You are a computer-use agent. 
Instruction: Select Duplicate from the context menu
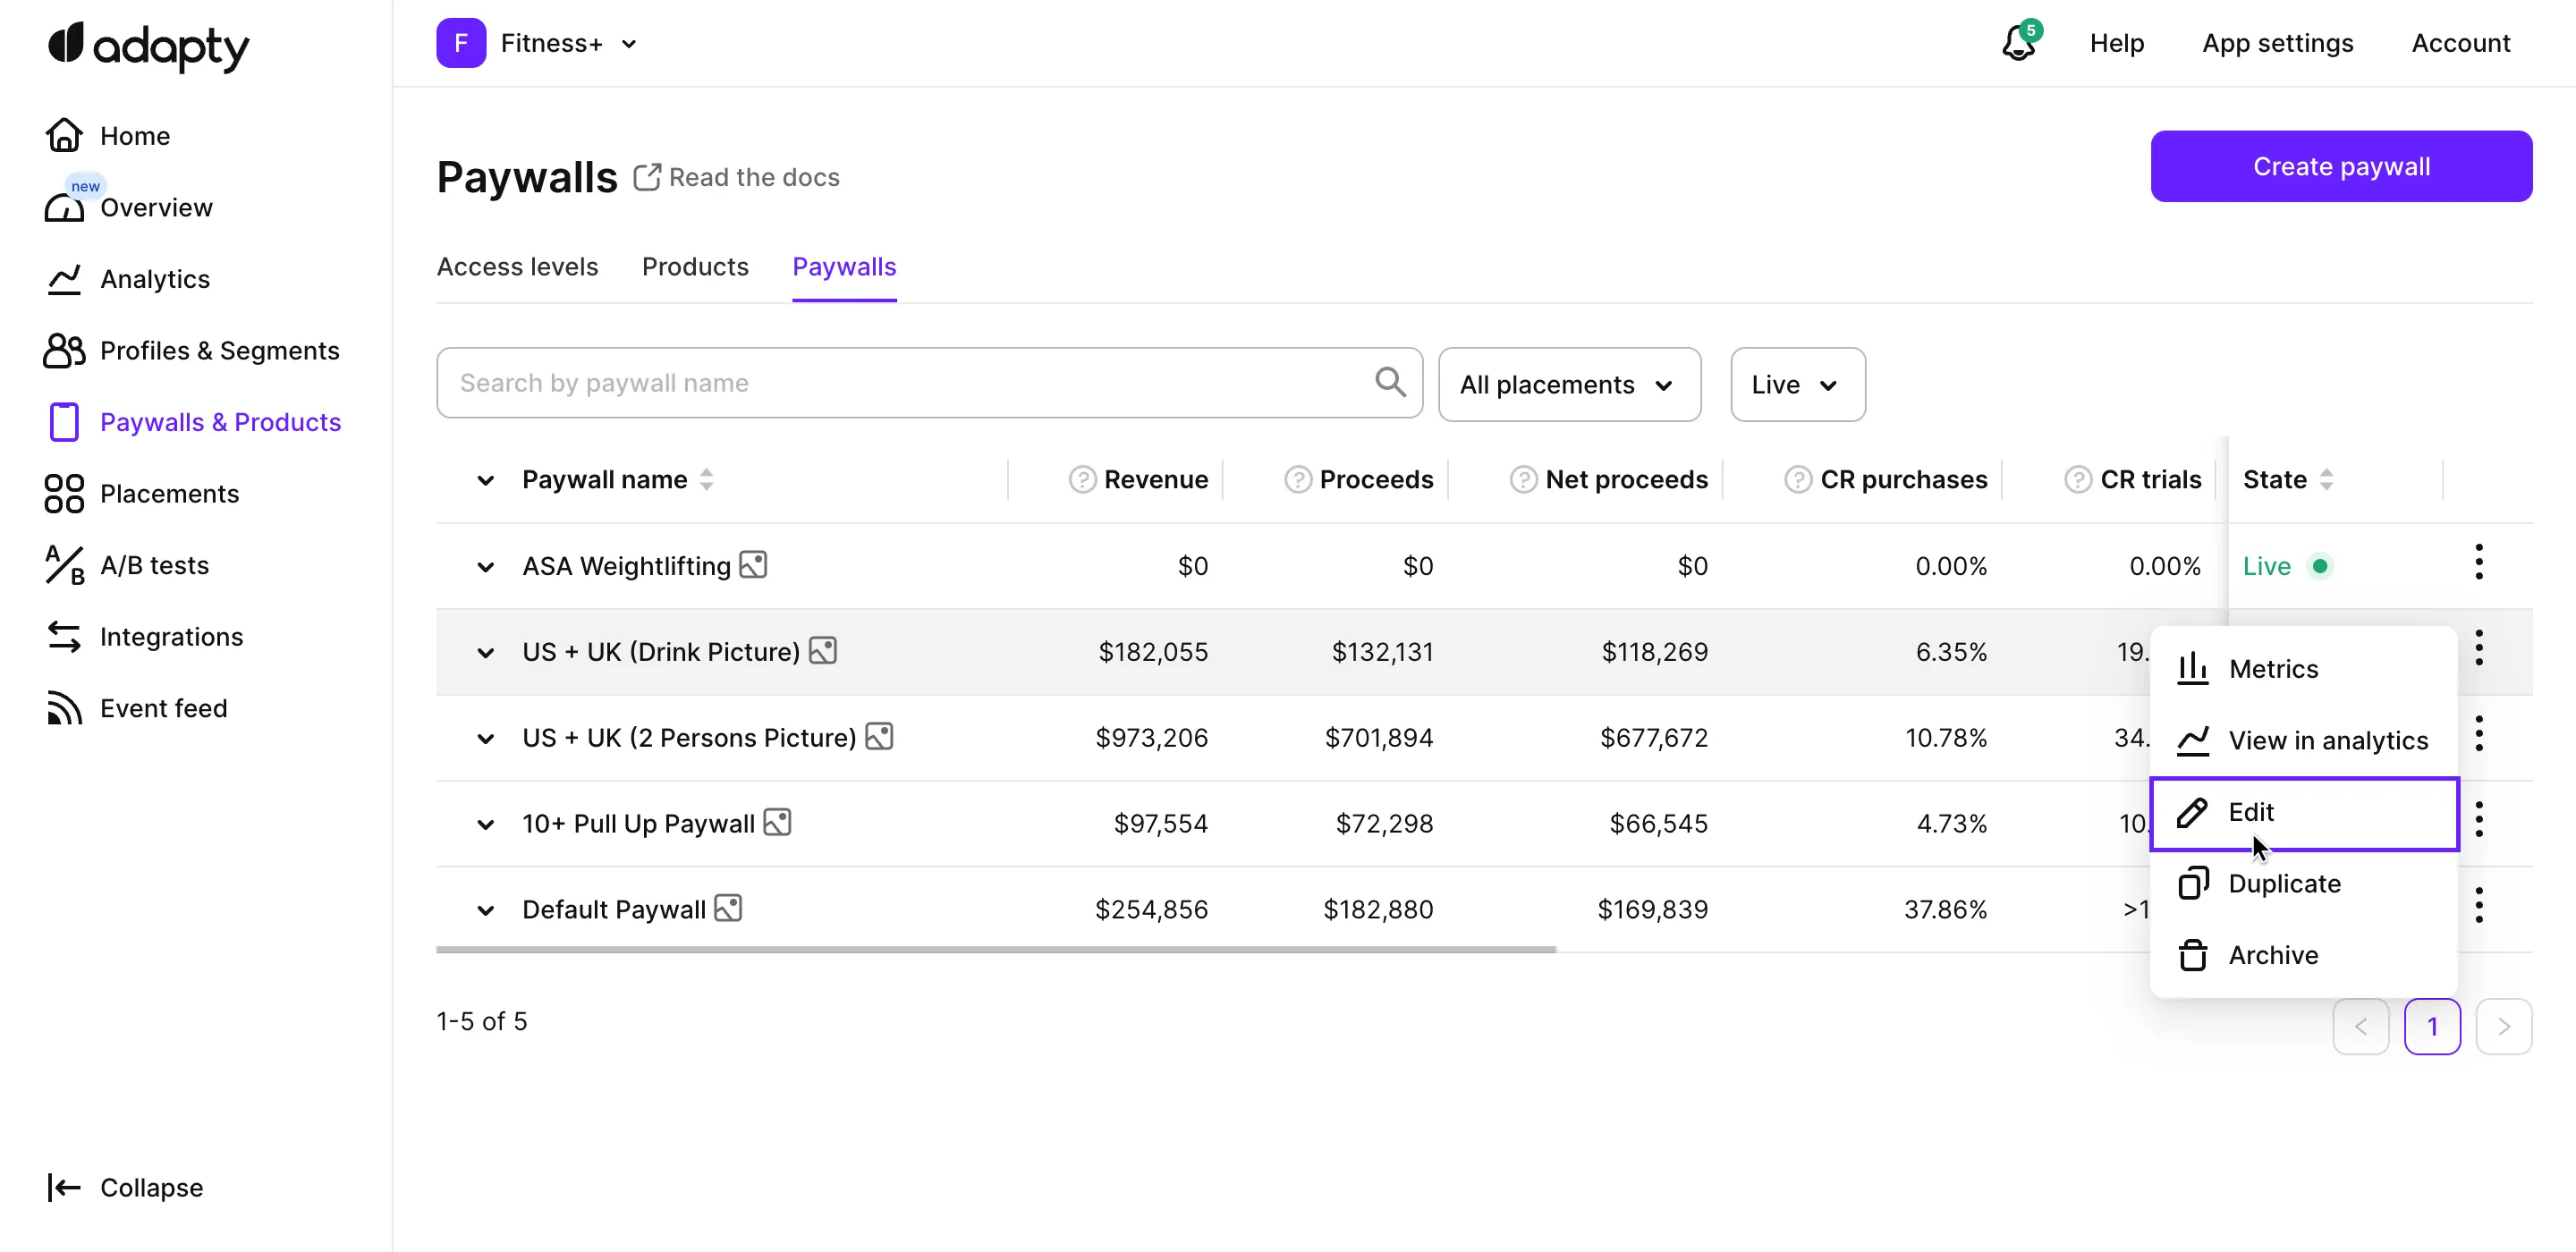pos(2284,883)
